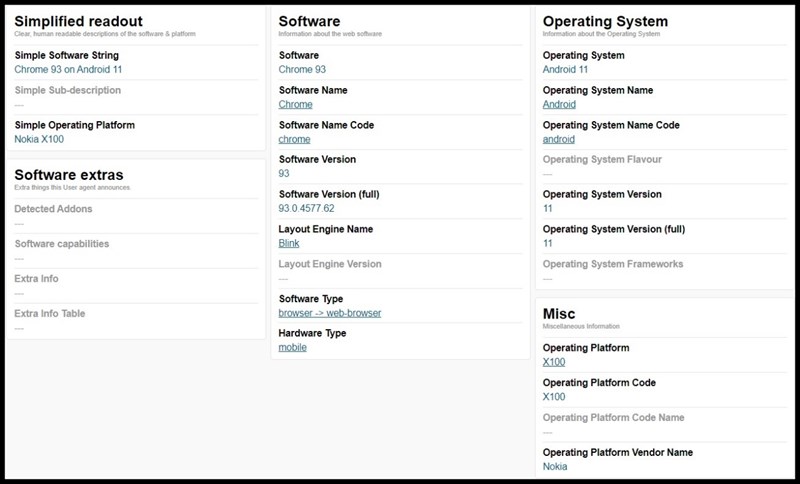Follow the lowercase chrome name code link
This screenshot has height=484, width=800.
point(294,139)
